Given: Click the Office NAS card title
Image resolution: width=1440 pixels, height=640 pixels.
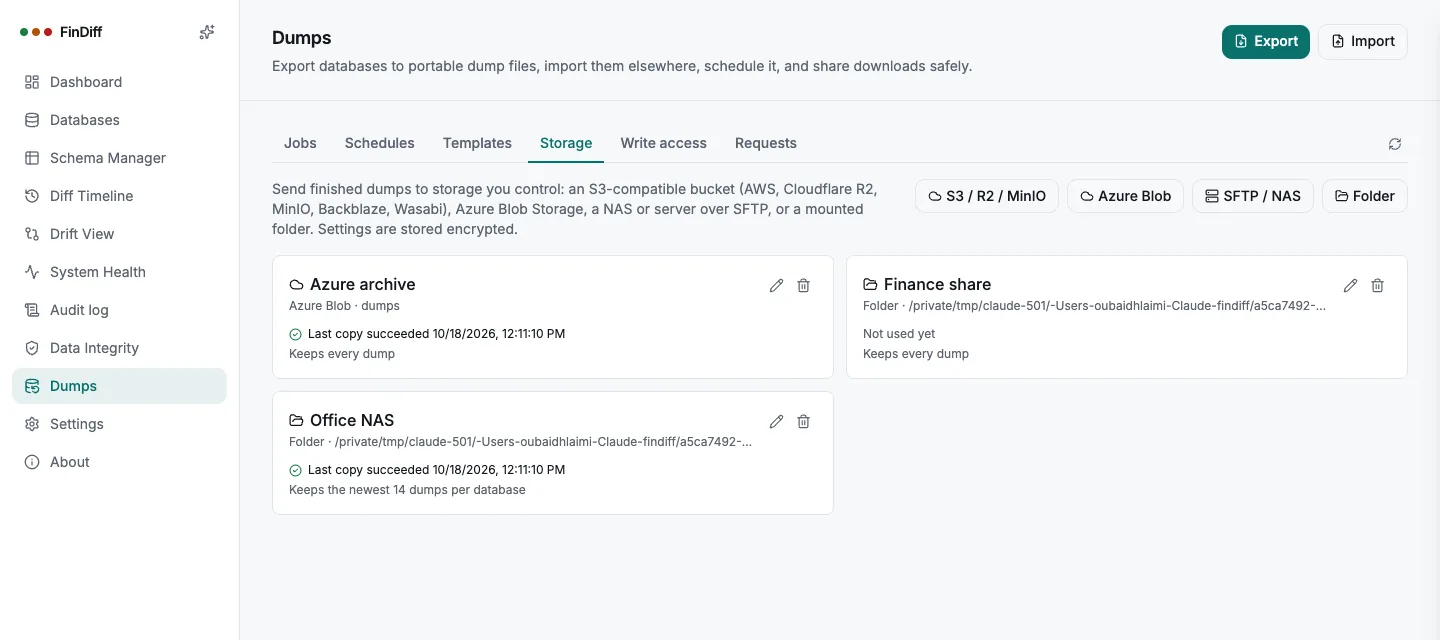Looking at the screenshot, I should point(352,420).
